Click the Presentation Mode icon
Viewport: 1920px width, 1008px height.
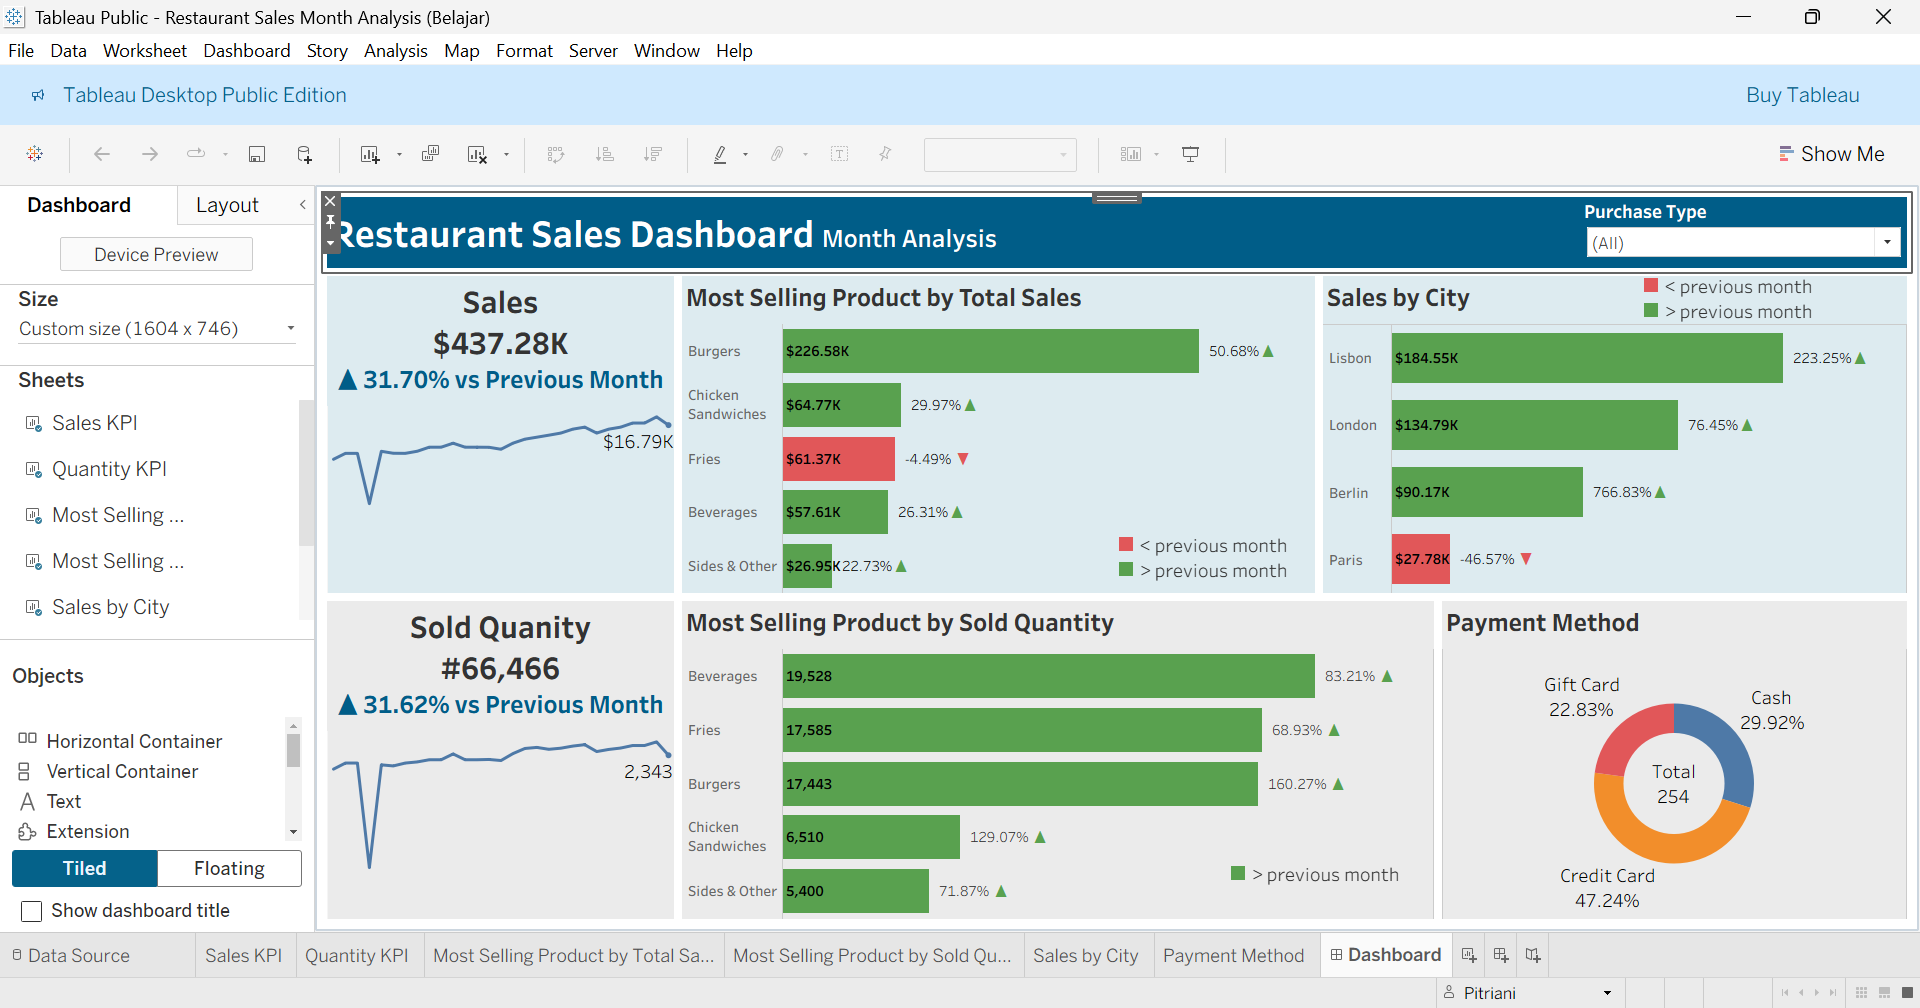tap(1190, 154)
